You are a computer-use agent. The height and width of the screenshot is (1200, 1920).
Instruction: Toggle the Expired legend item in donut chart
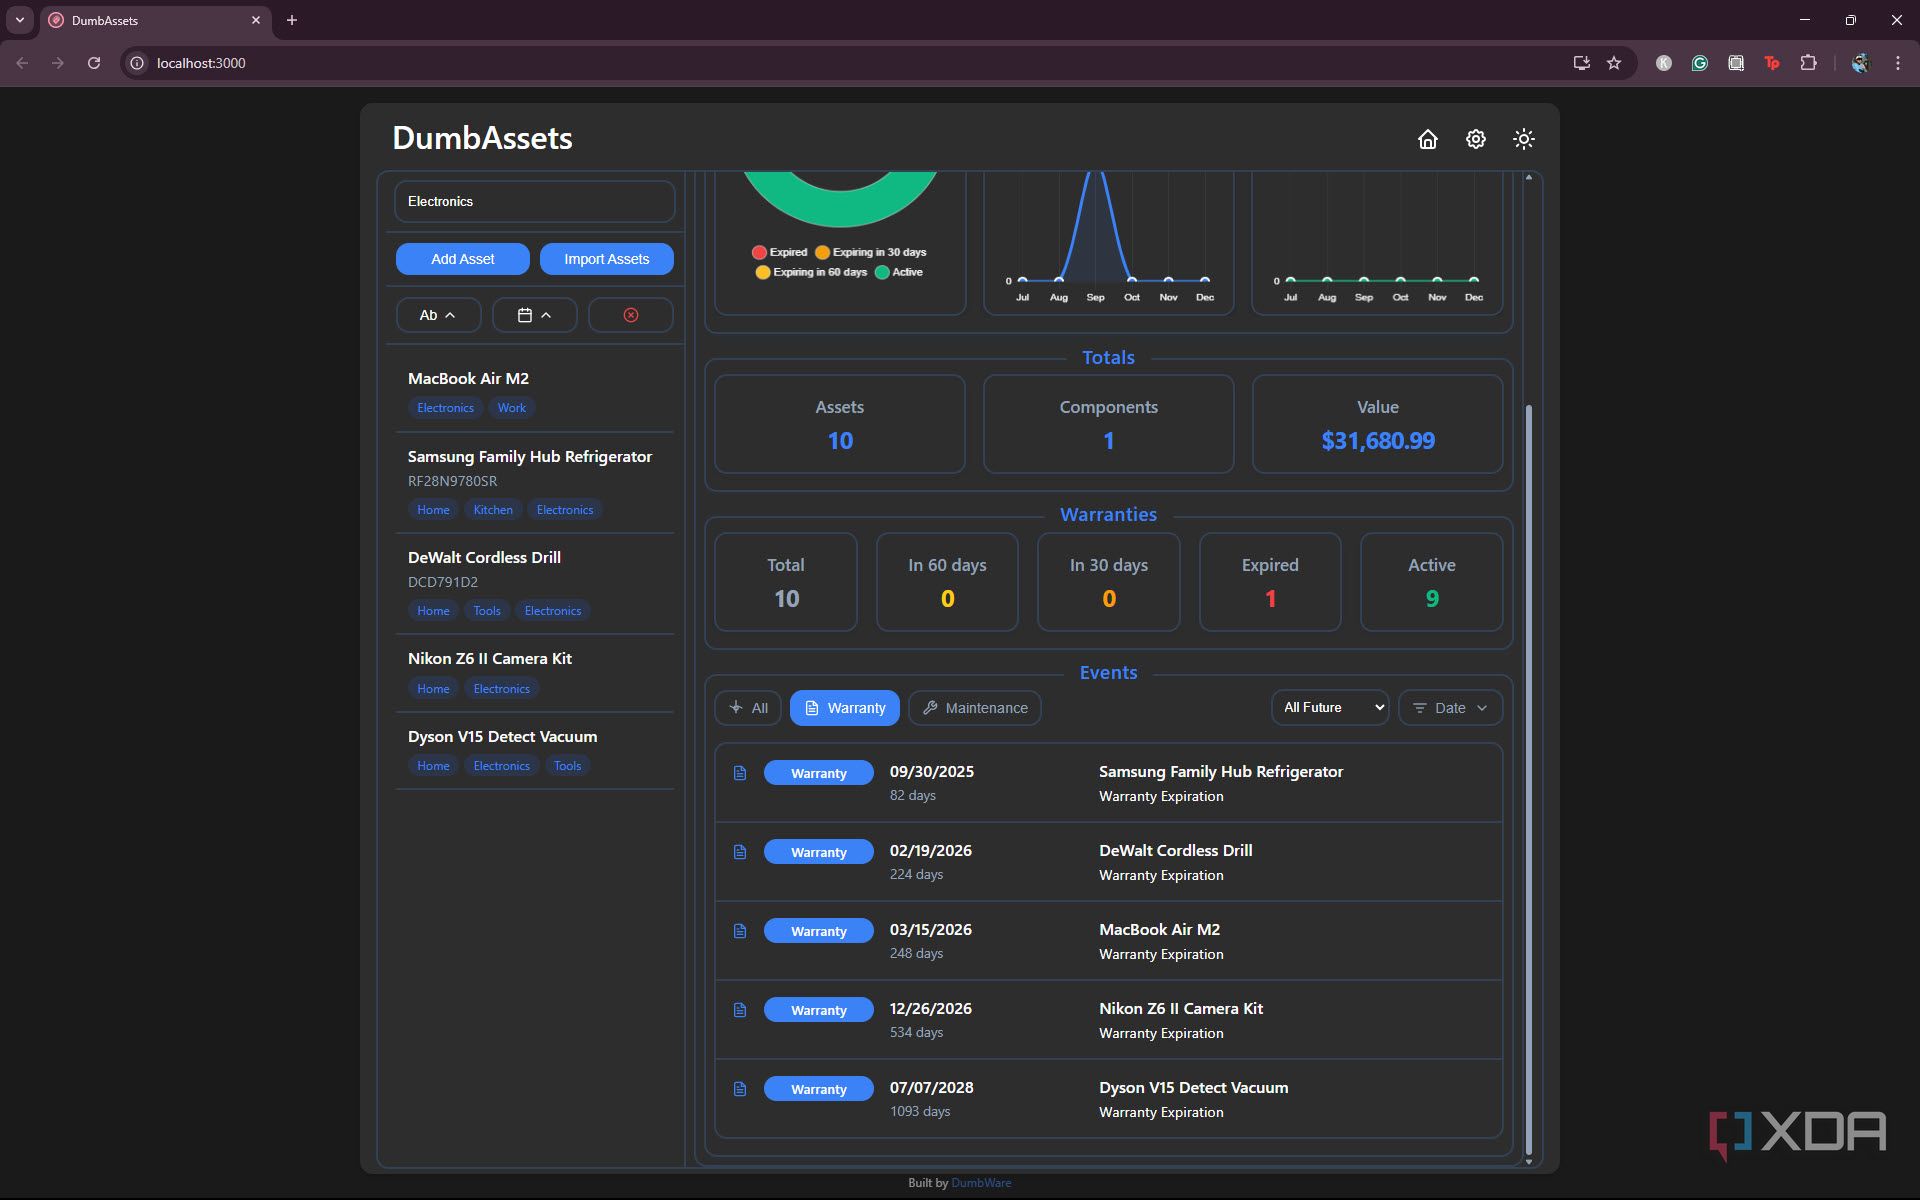point(779,252)
